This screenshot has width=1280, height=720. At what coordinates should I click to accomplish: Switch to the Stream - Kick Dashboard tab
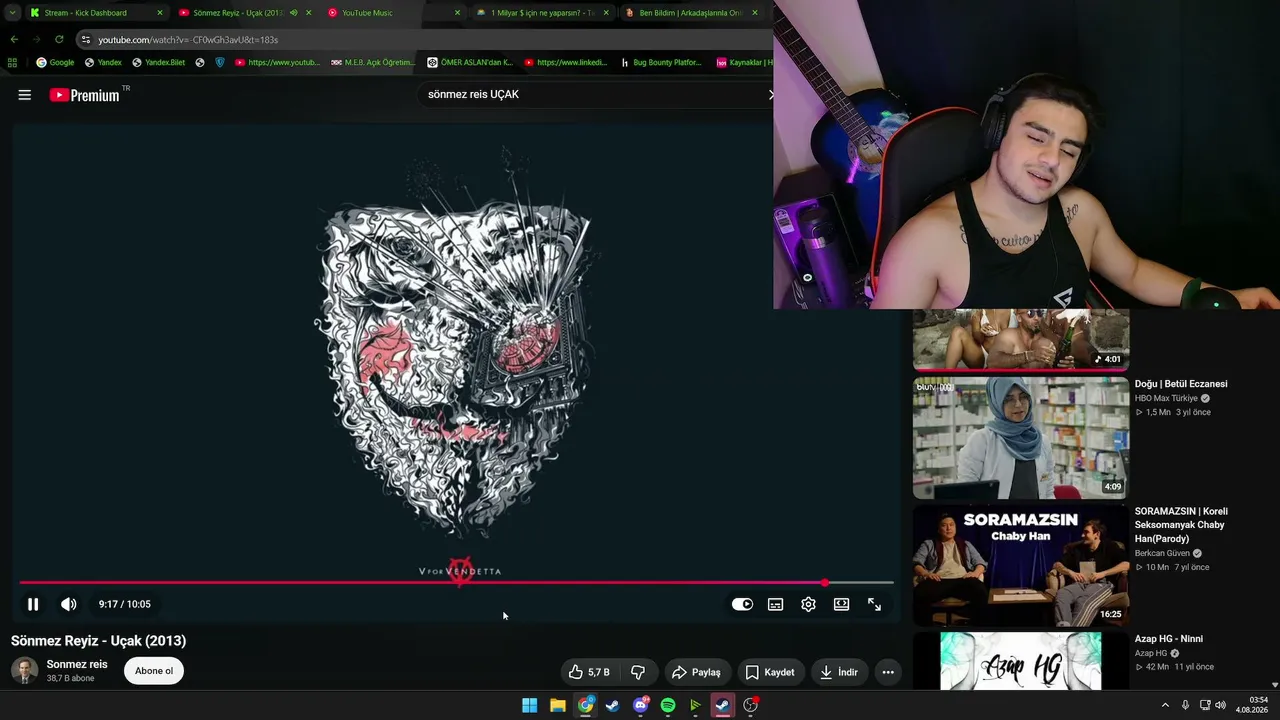(85, 13)
